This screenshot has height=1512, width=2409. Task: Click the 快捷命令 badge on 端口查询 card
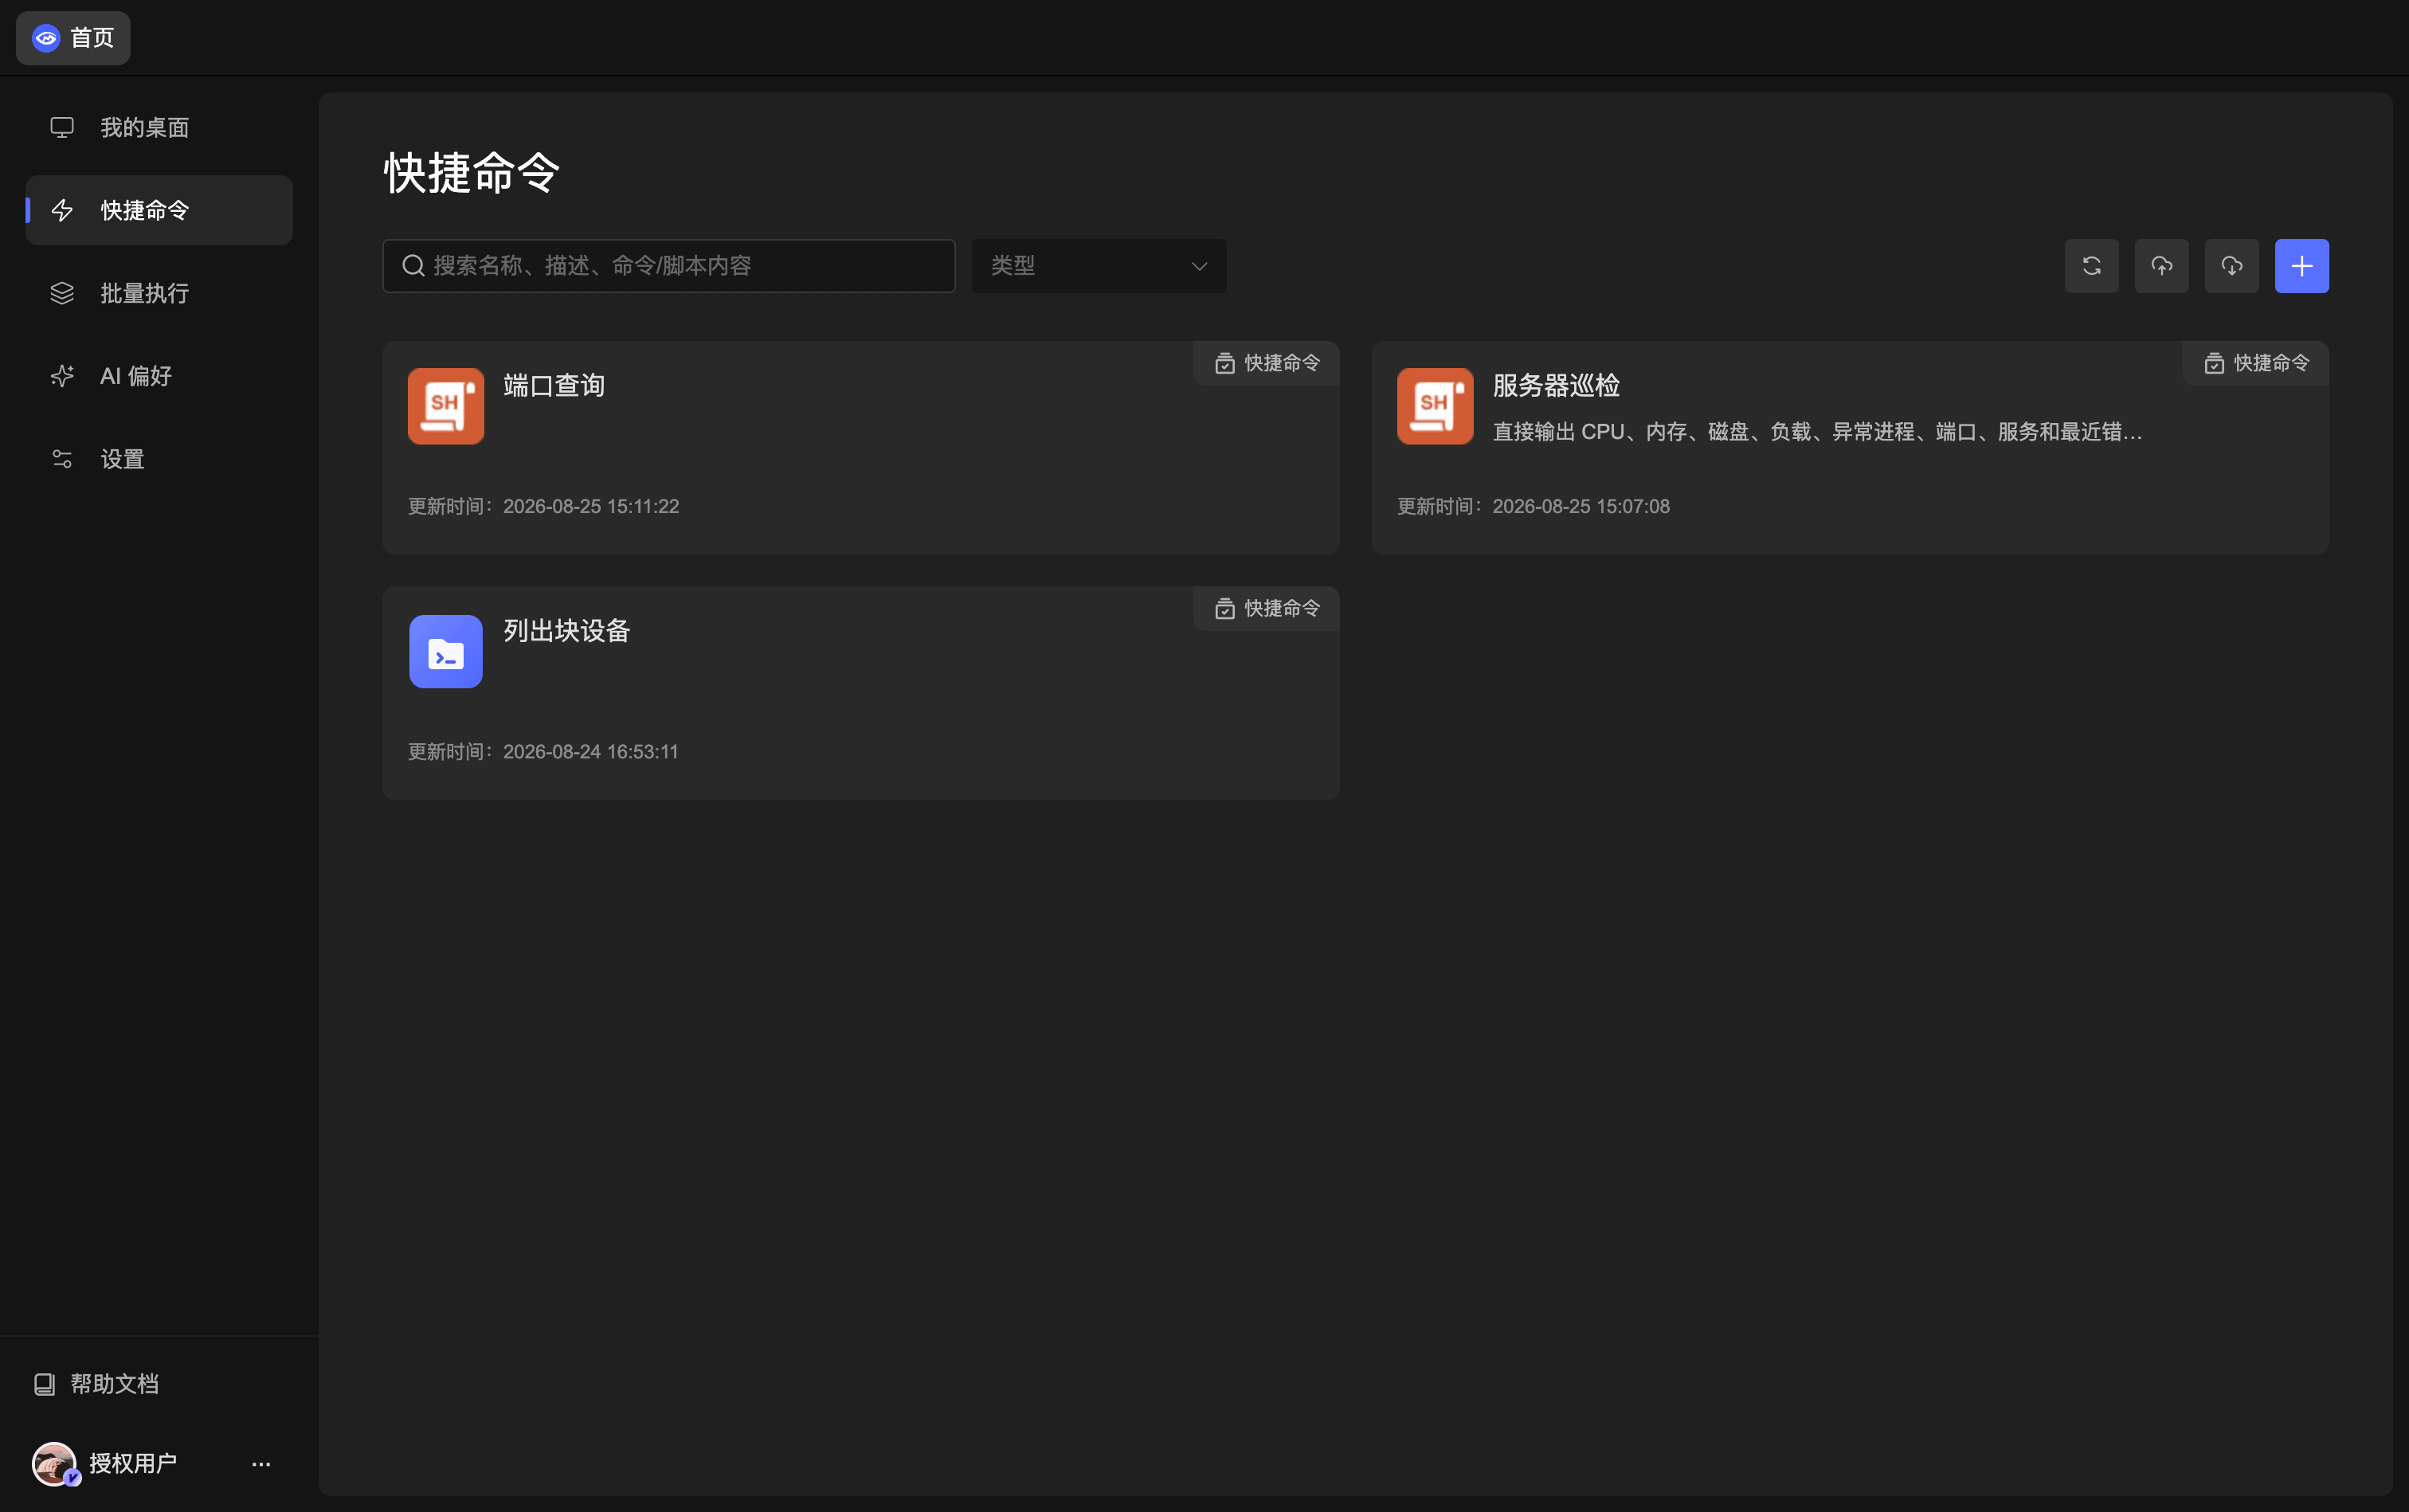point(1267,363)
